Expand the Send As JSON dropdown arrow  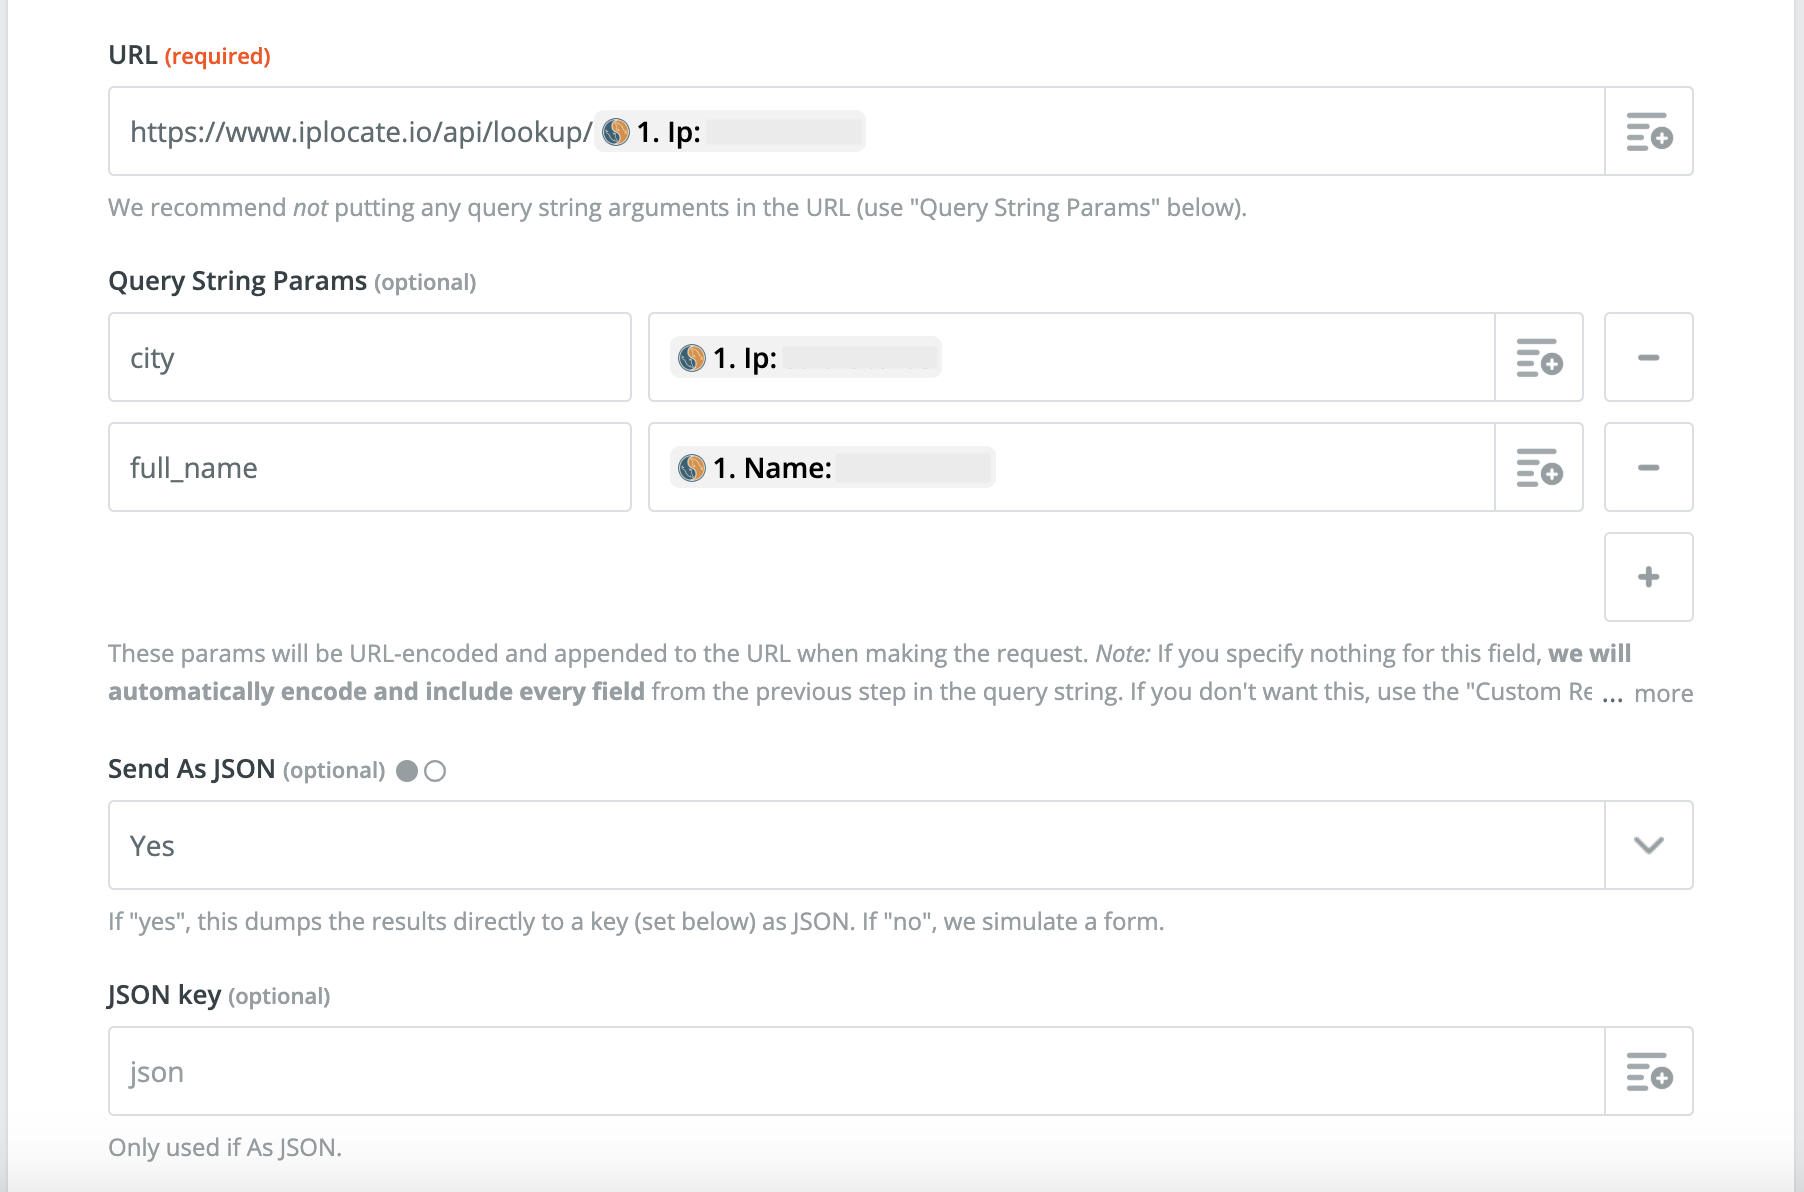(1649, 845)
